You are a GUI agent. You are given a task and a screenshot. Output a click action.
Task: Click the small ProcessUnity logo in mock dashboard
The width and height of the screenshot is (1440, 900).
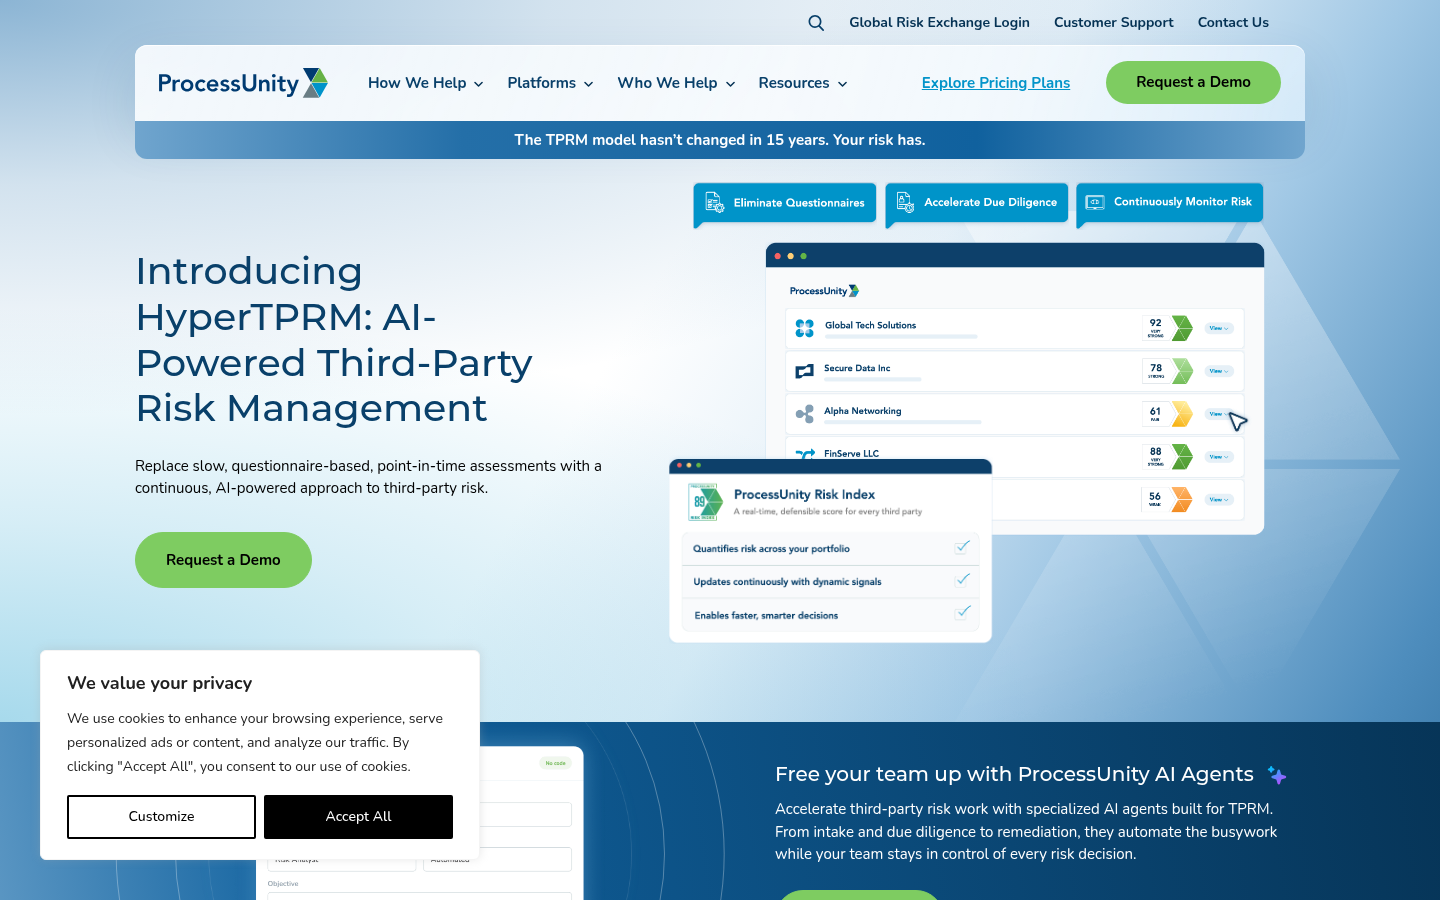click(824, 291)
